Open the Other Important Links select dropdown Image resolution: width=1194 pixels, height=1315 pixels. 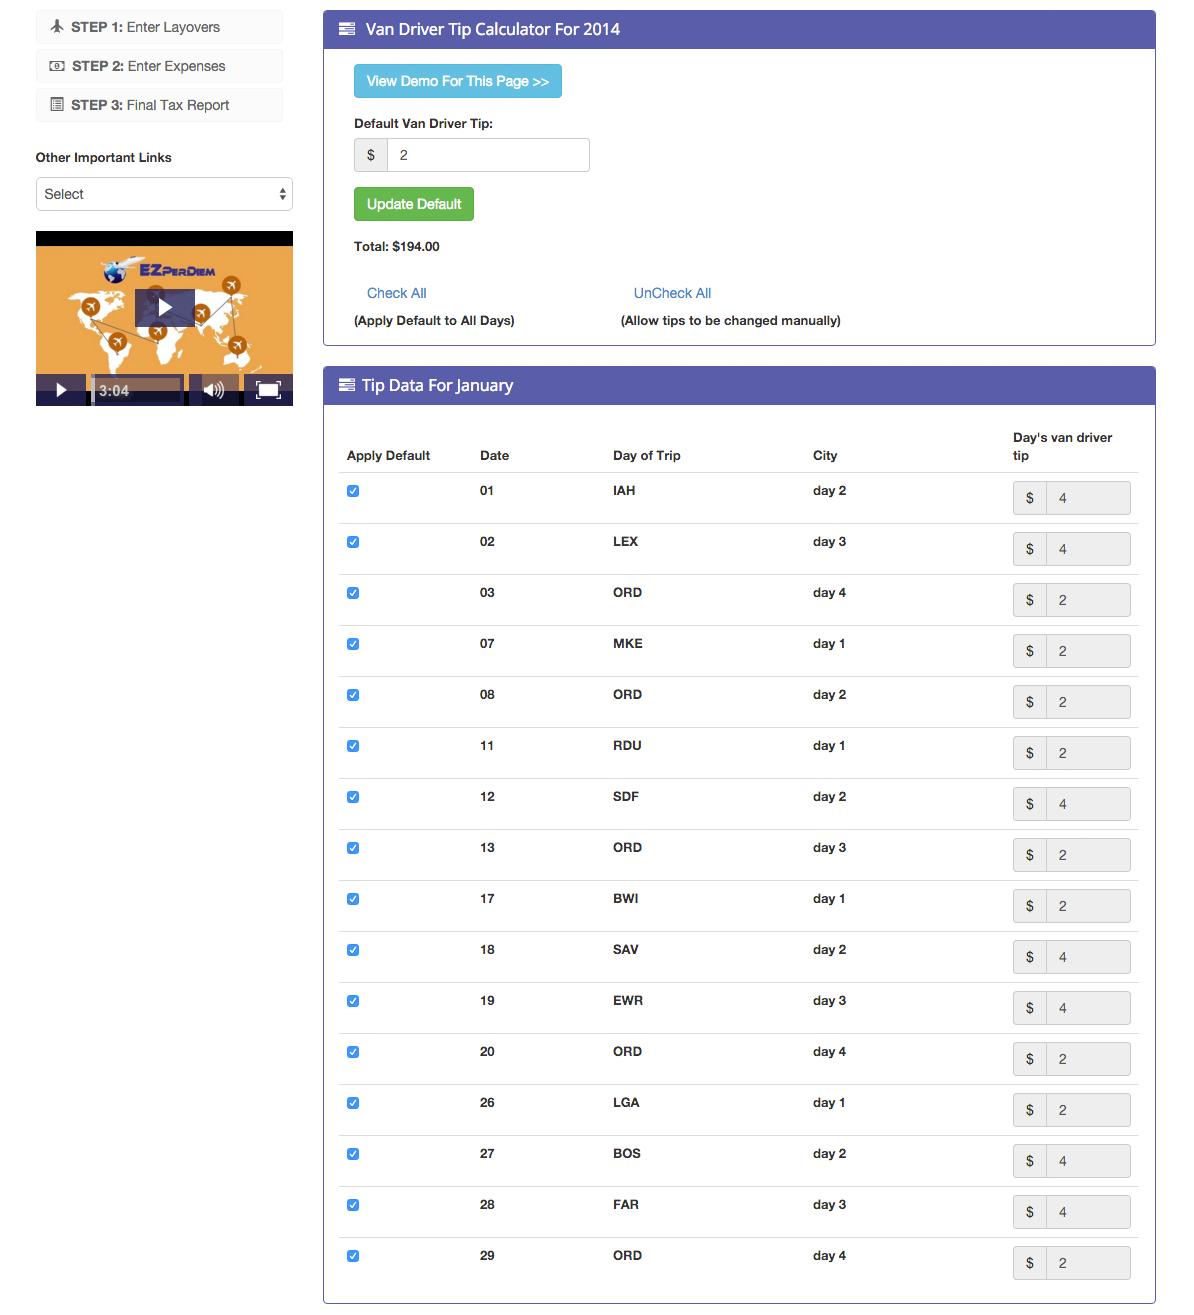[164, 194]
